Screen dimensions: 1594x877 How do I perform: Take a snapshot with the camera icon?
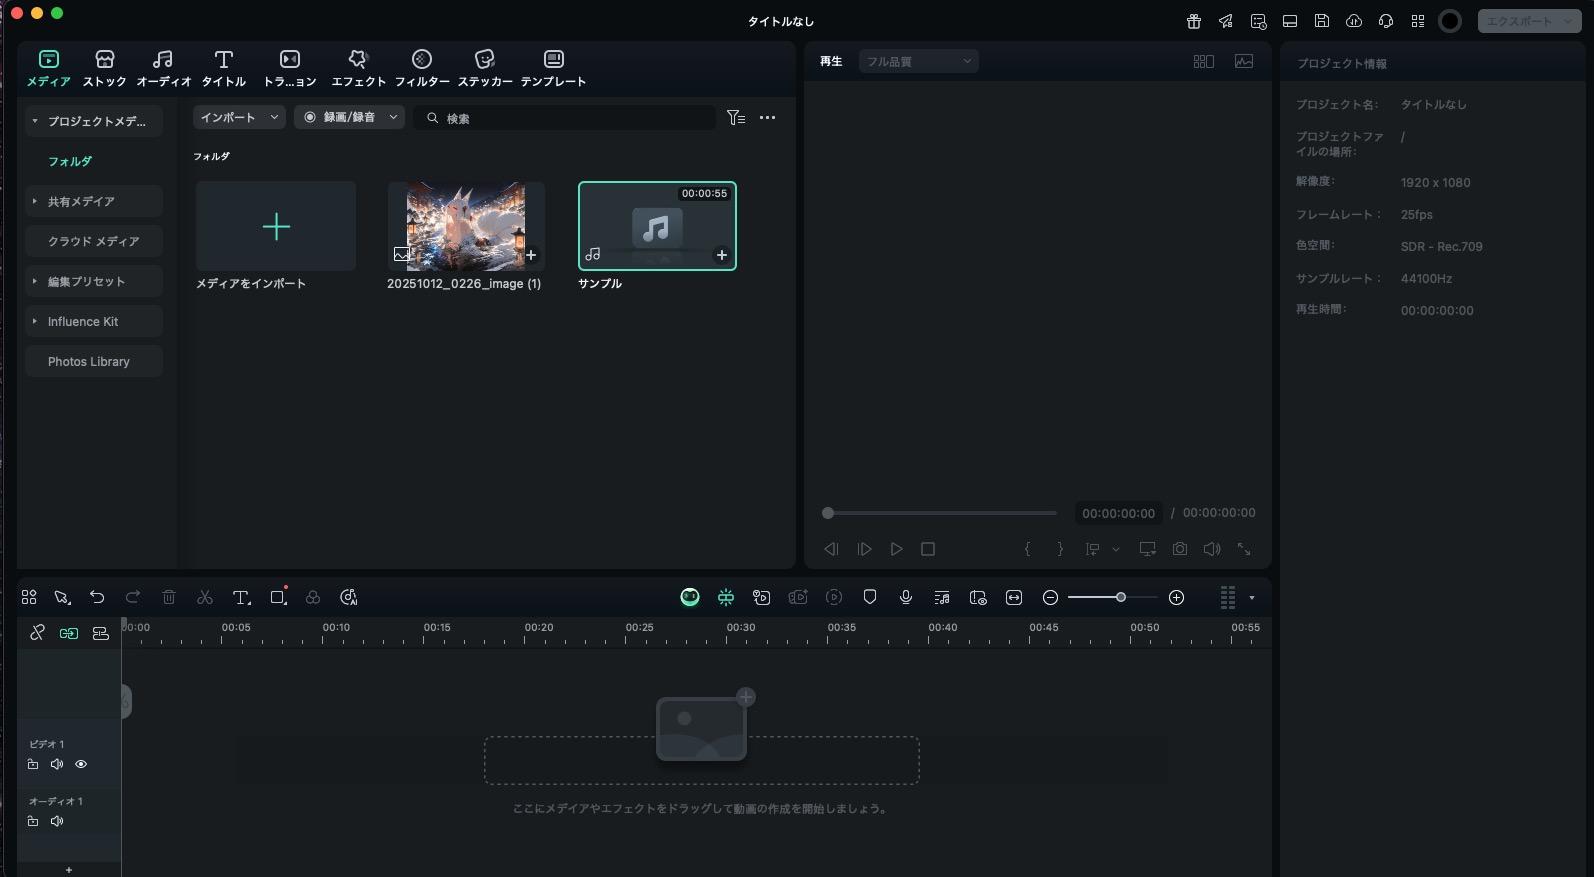(1180, 549)
